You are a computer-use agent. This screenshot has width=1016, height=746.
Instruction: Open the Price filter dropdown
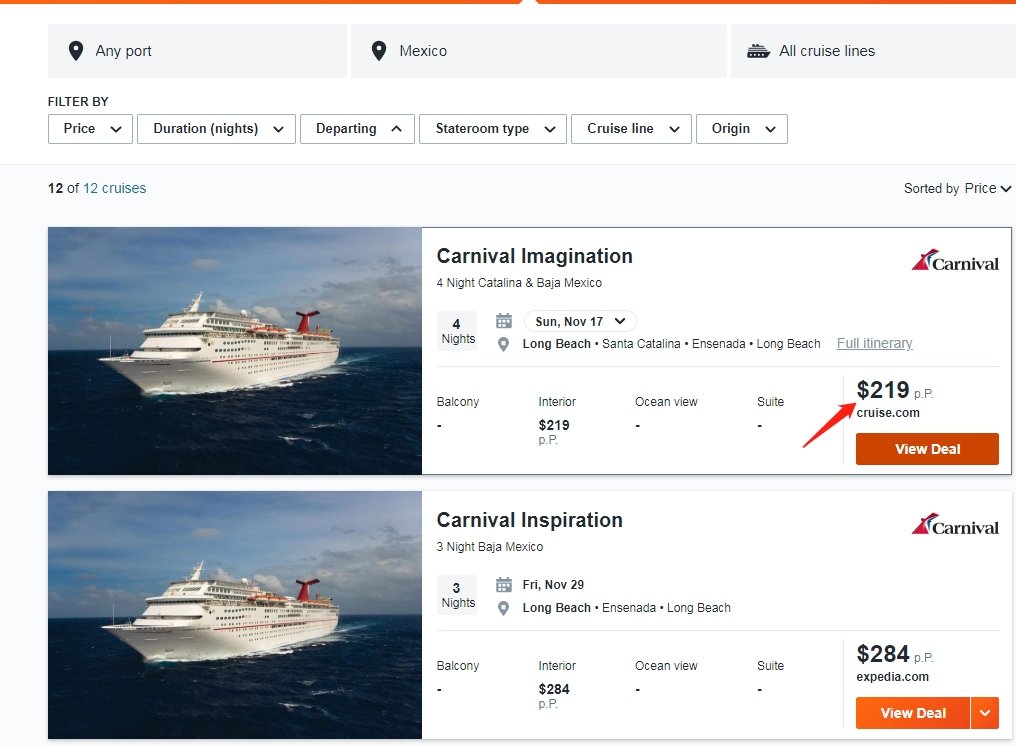pos(90,129)
